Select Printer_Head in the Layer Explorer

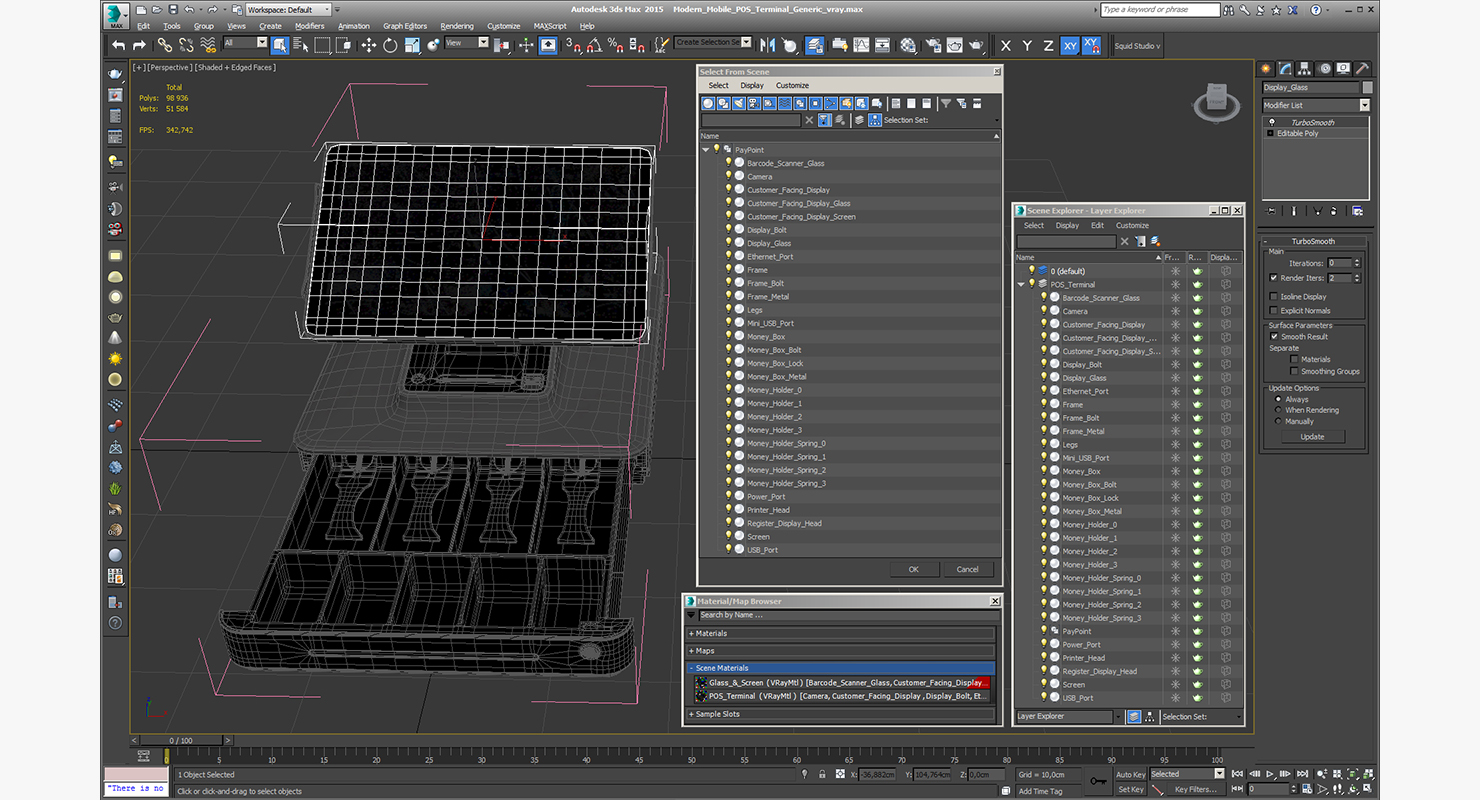pyautogui.click(x=1083, y=658)
